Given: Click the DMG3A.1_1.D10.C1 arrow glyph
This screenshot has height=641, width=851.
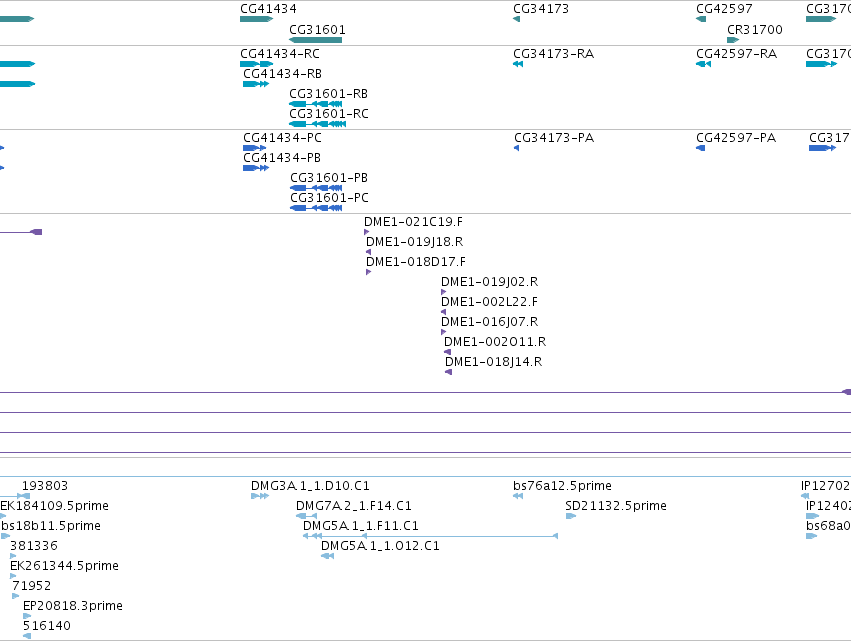Looking at the screenshot, I should 260,496.
